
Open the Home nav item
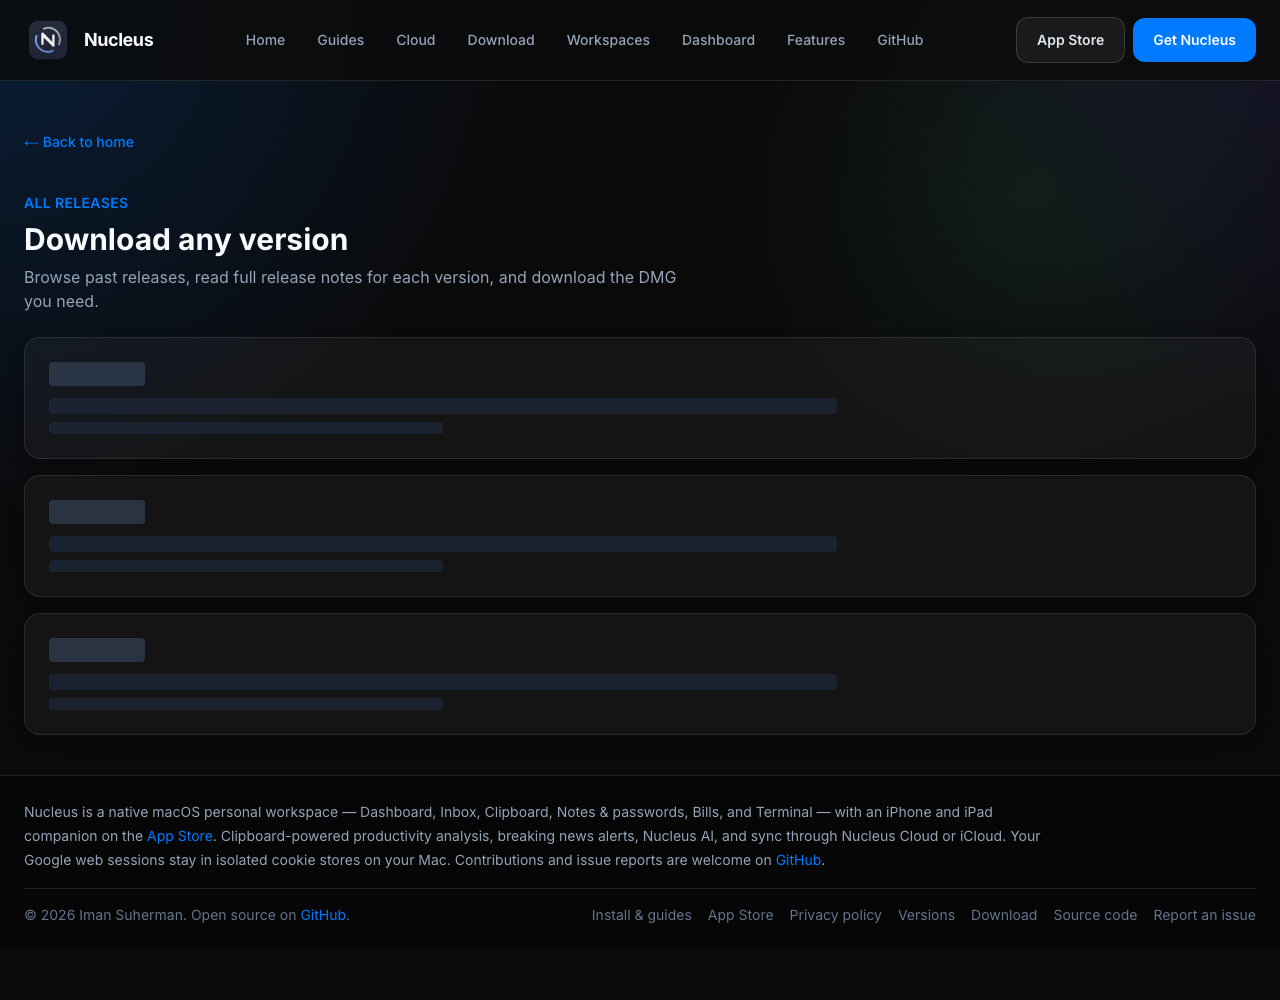click(x=265, y=40)
